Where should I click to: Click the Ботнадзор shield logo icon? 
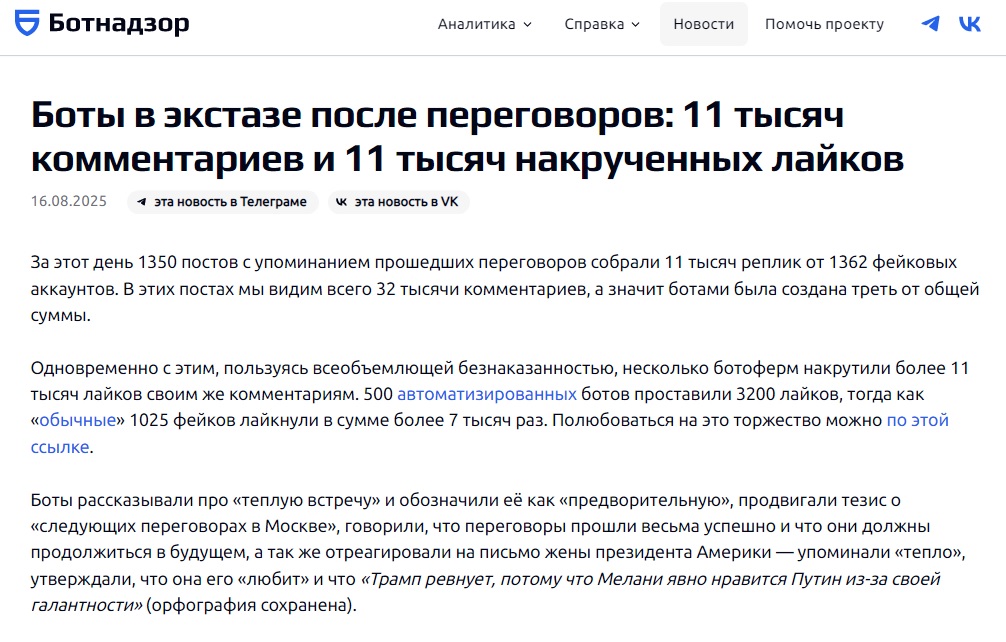click(27, 23)
